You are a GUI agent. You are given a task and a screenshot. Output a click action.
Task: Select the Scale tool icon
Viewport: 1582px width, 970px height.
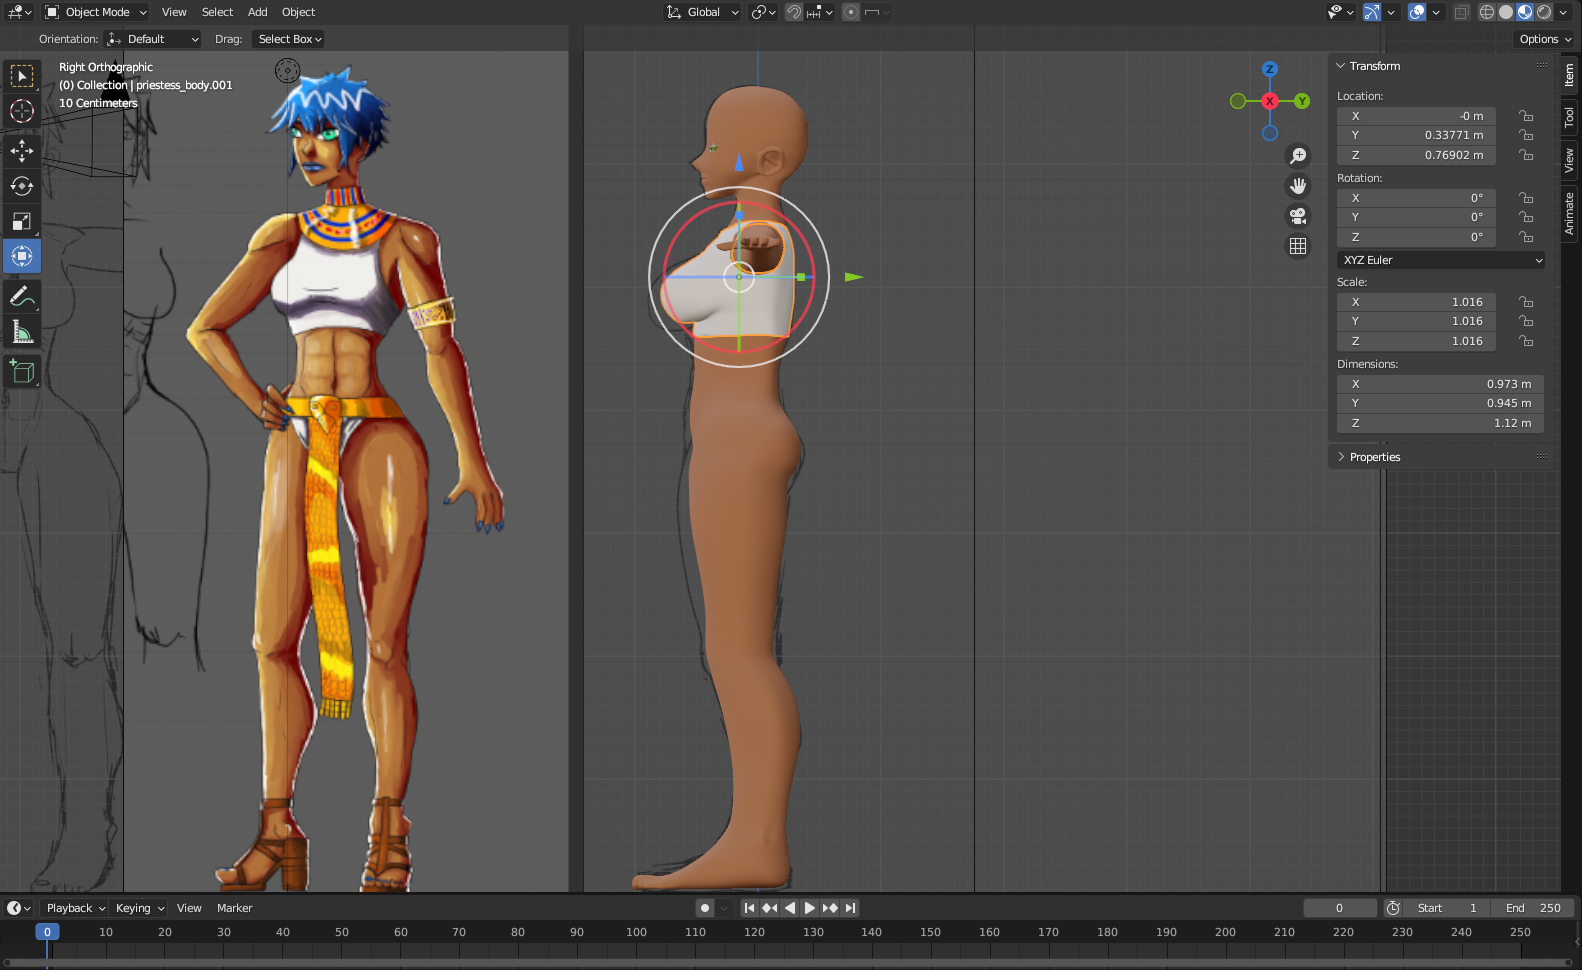tap(22, 221)
